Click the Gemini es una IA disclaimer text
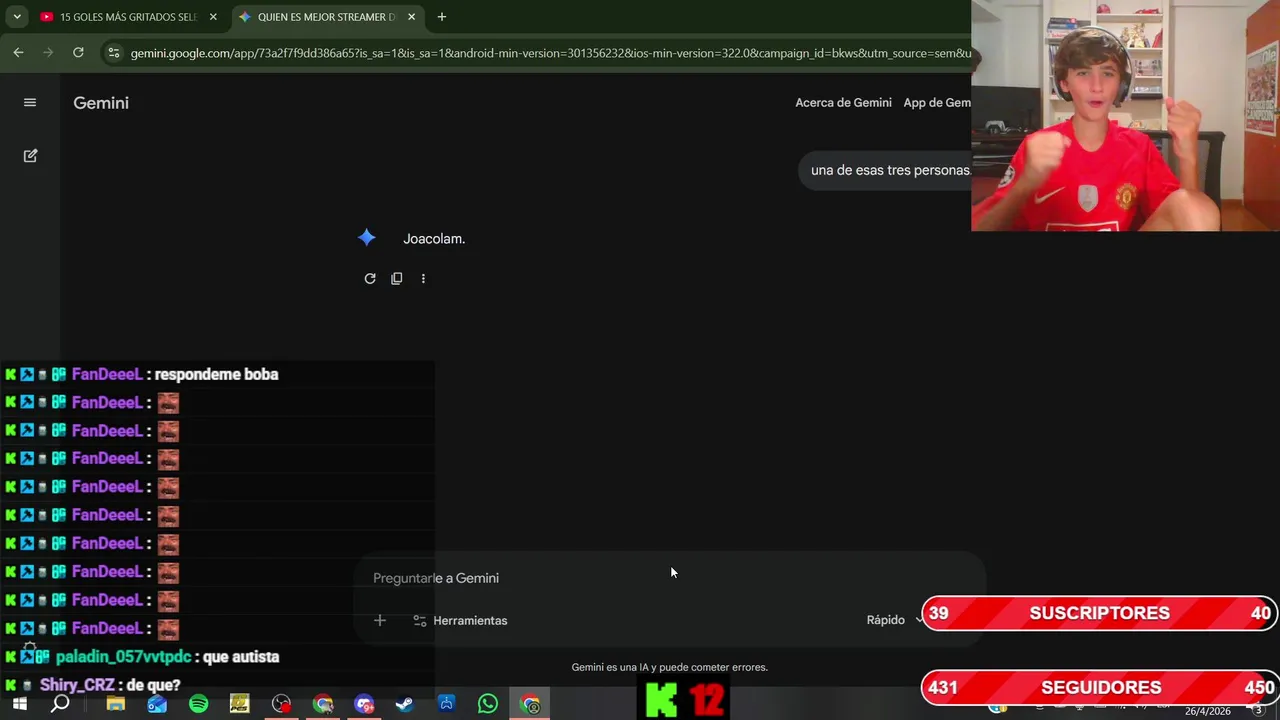This screenshot has height=720, width=1280. [670, 667]
